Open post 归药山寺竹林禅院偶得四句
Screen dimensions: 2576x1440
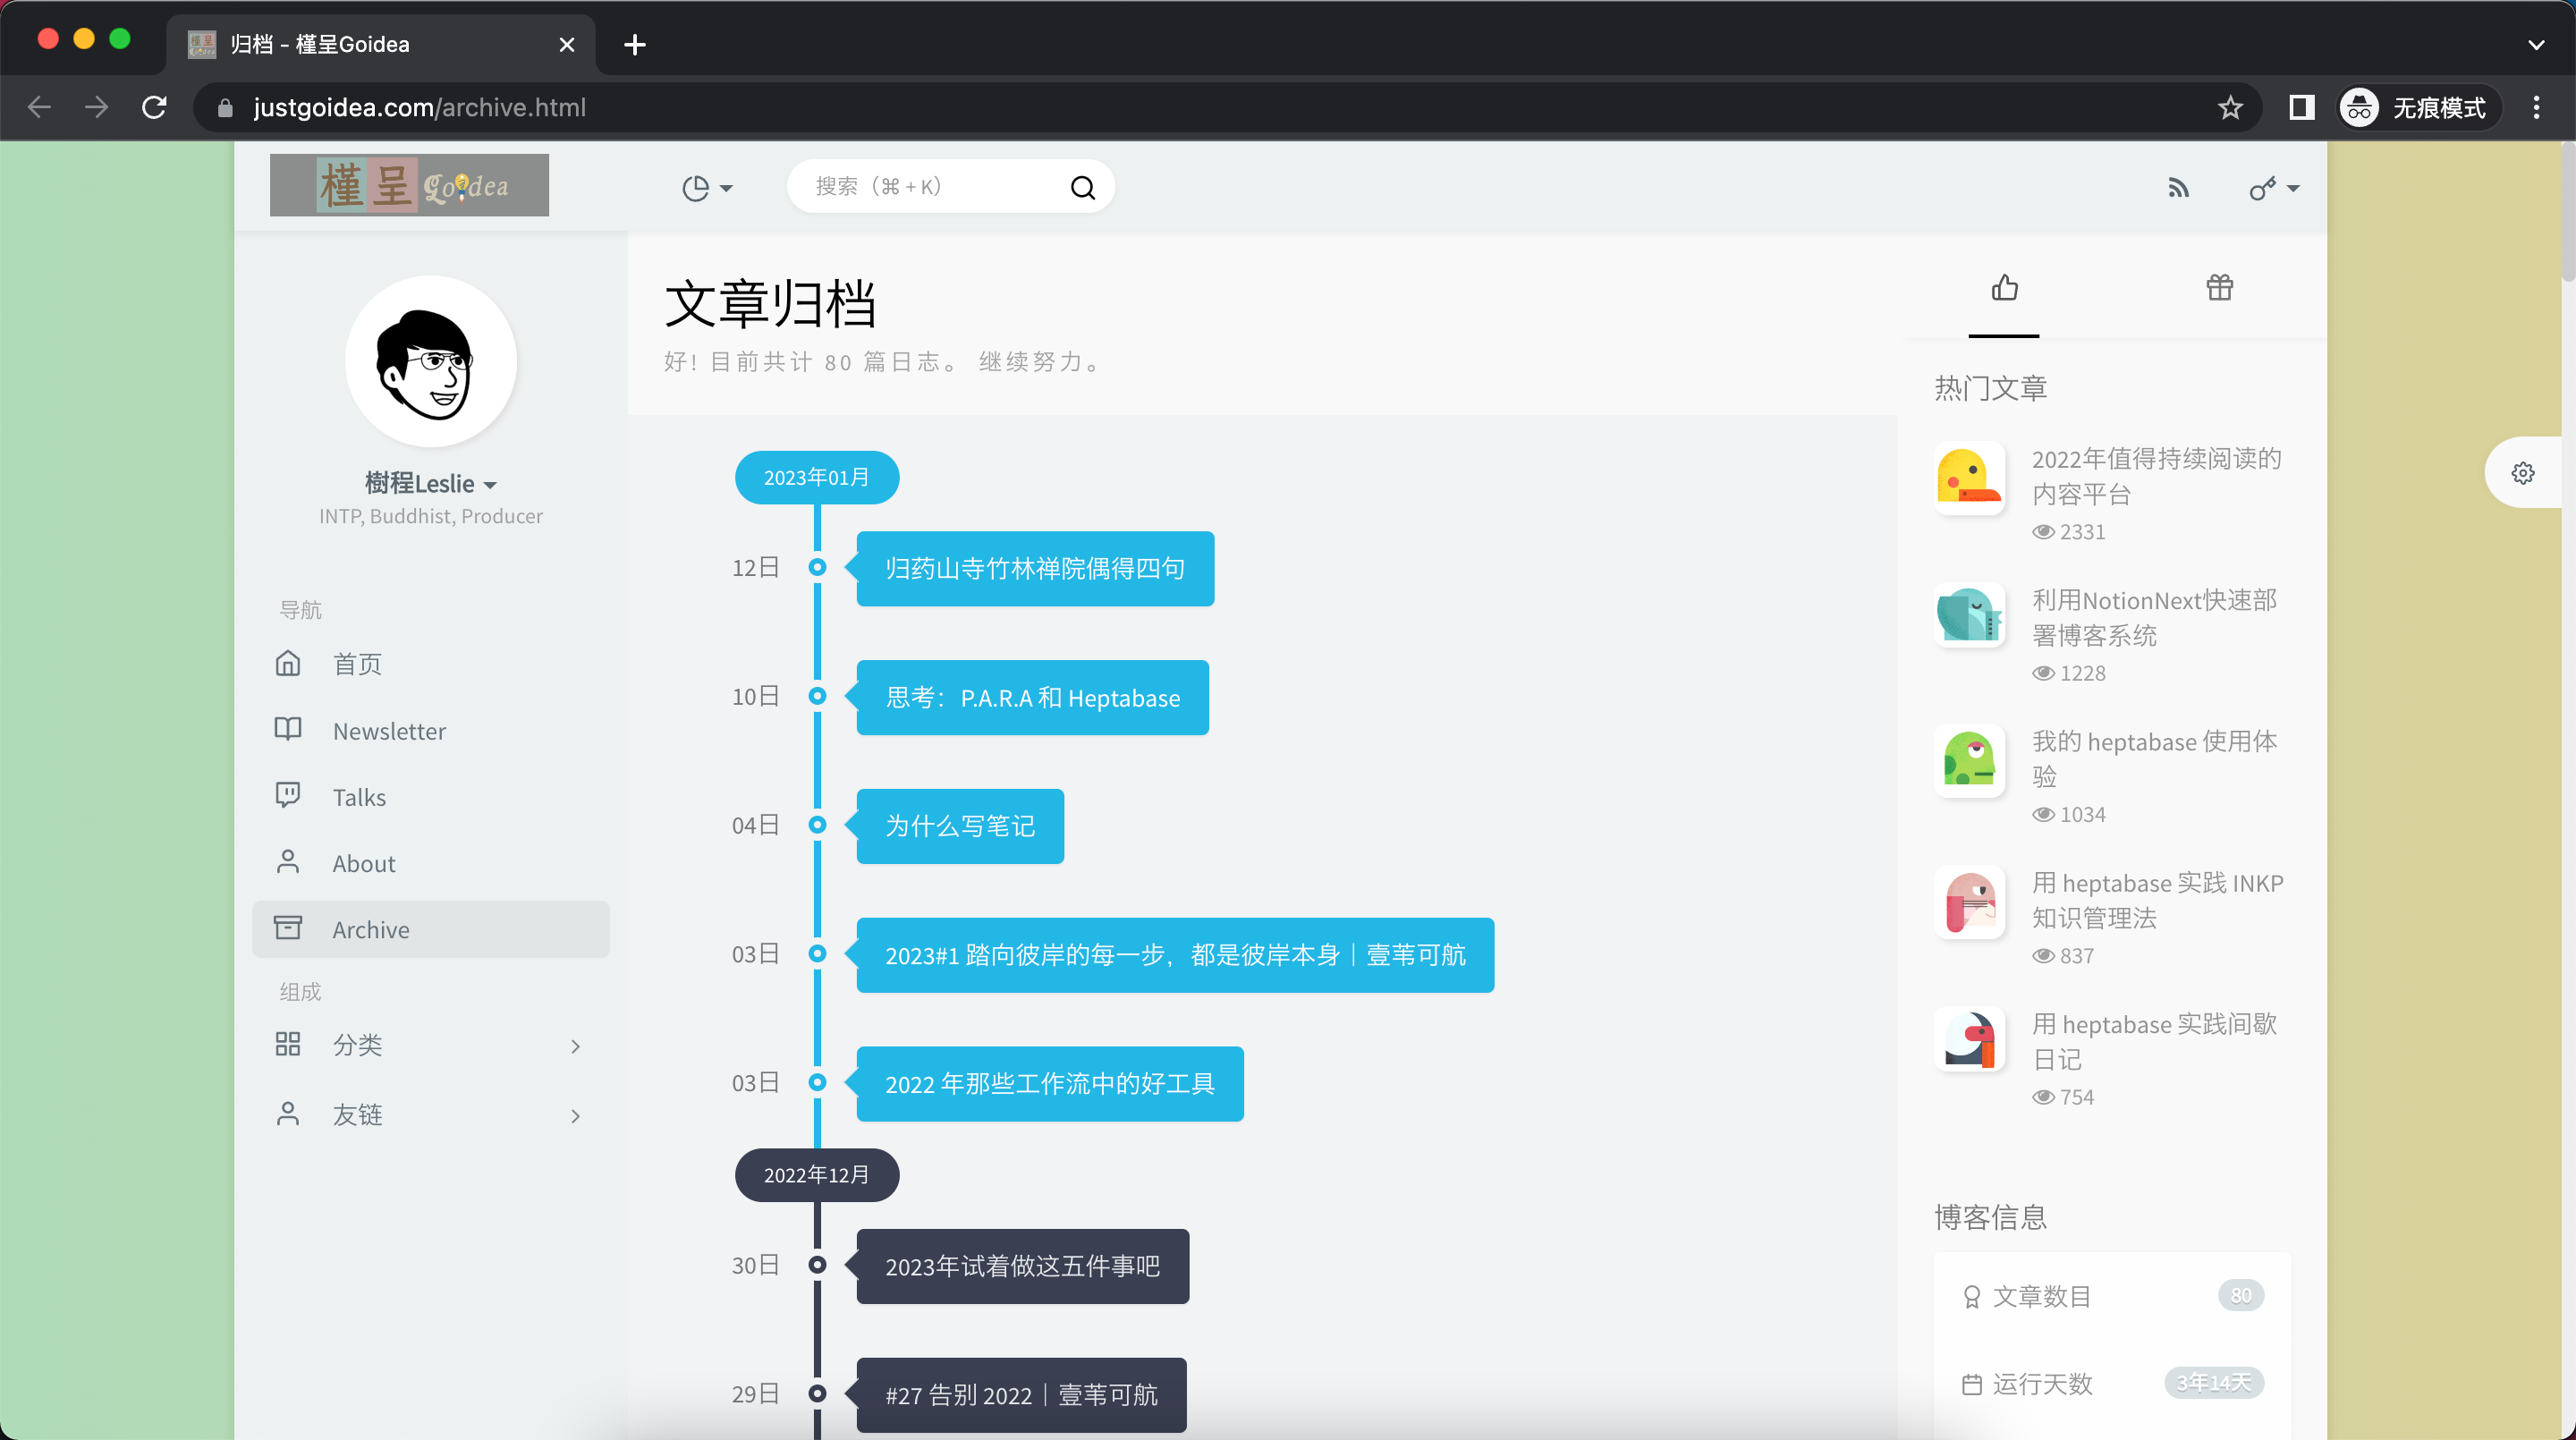tap(1035, 568)
